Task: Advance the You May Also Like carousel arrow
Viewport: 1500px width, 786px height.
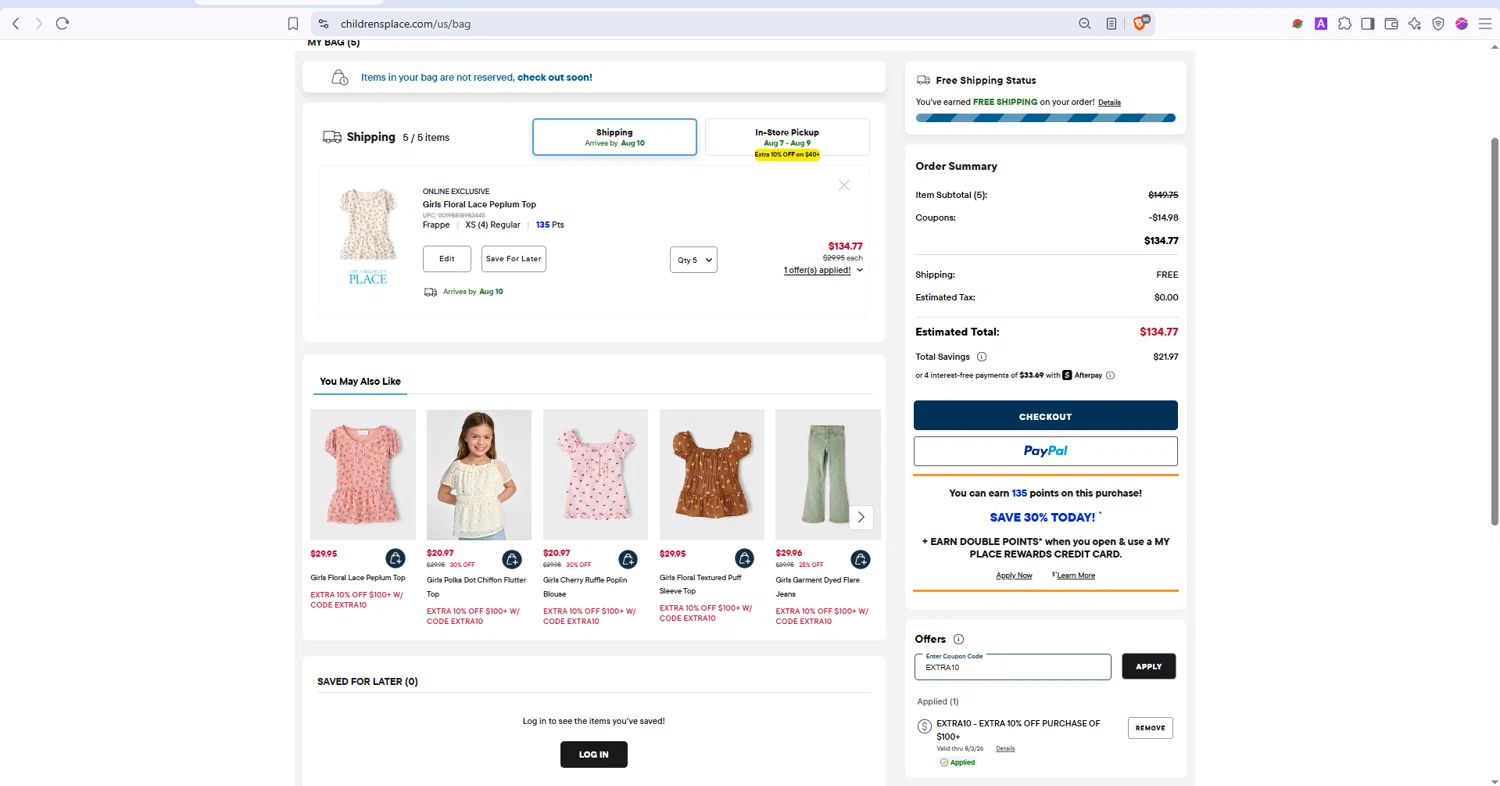Action: 861,517
